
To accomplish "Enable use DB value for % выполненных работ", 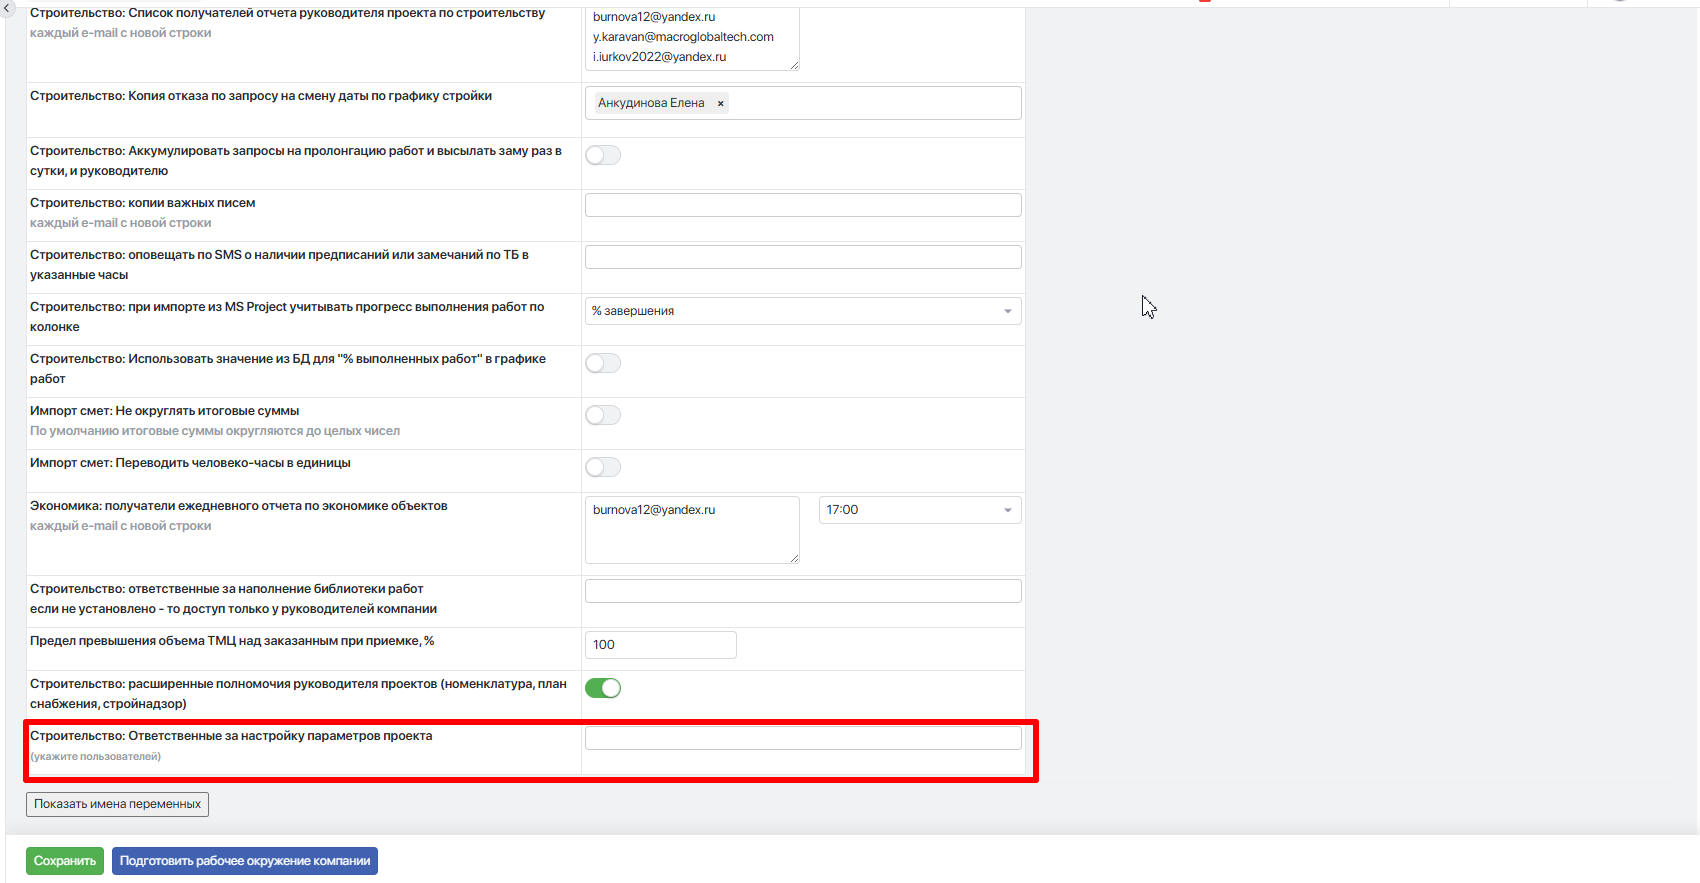I will tap(603, 363).
